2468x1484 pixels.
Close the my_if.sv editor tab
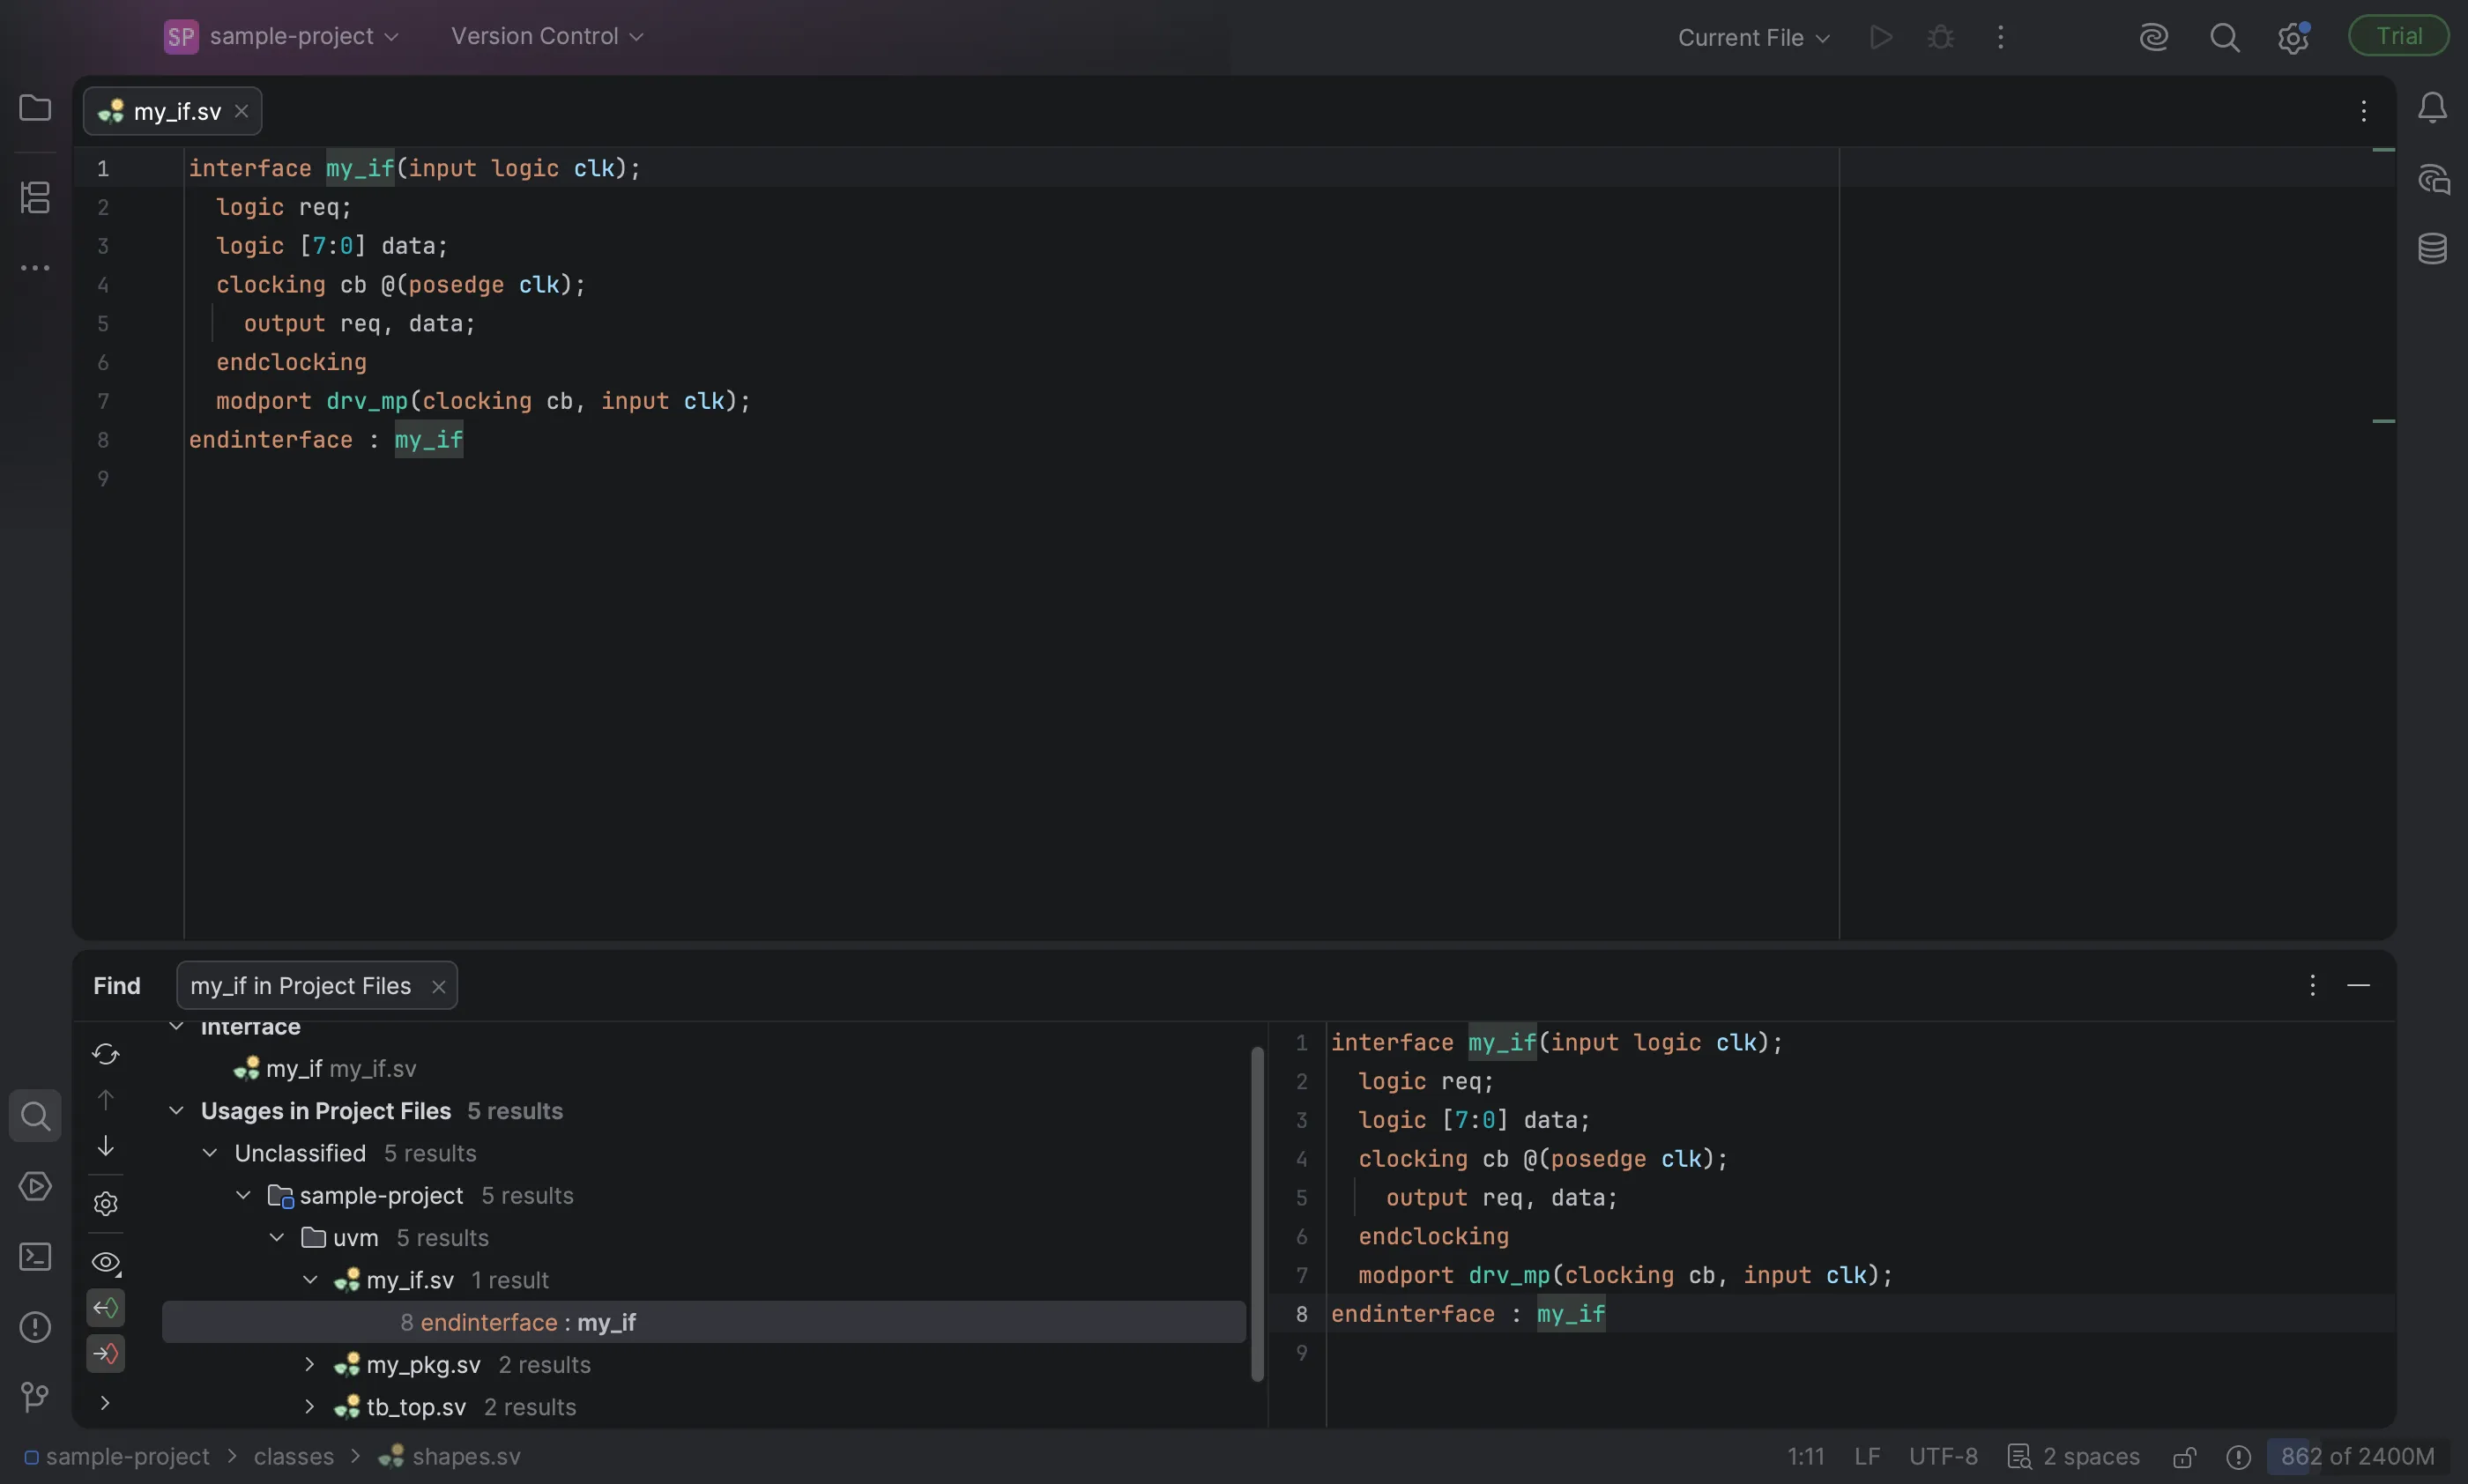(241, 111)
